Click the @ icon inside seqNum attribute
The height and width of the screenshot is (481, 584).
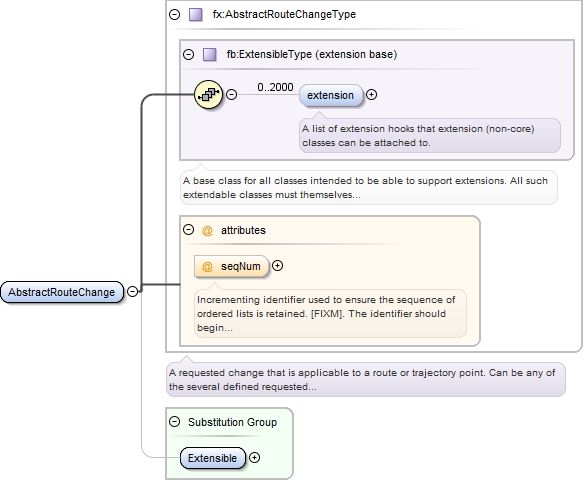207,266
